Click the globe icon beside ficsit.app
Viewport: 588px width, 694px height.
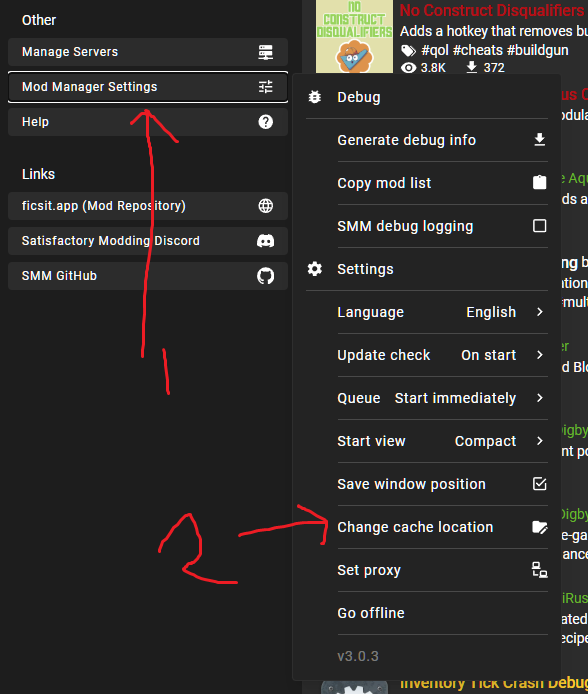[x=265, y=206]
